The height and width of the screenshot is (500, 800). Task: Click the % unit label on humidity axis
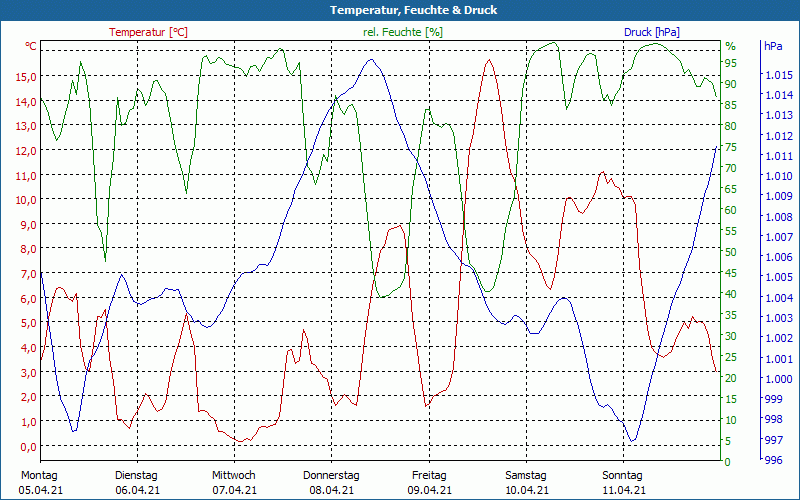[x=730, y=46]
